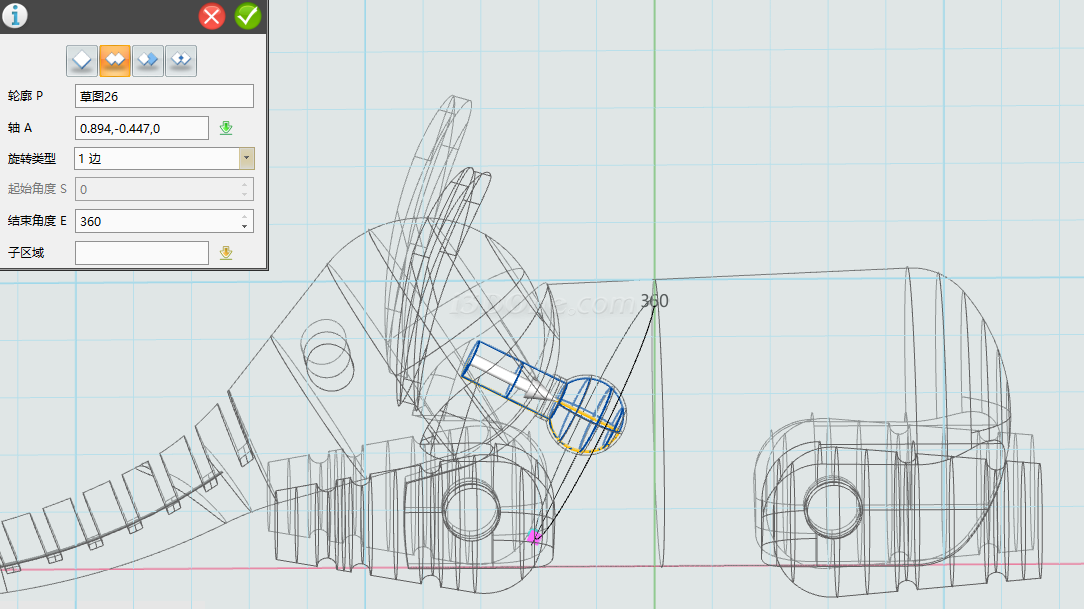This screenshot has width=1084, height=609.
Task: Click the yellow pick arrow beside 子区域
Action: (x=226, y=253)
